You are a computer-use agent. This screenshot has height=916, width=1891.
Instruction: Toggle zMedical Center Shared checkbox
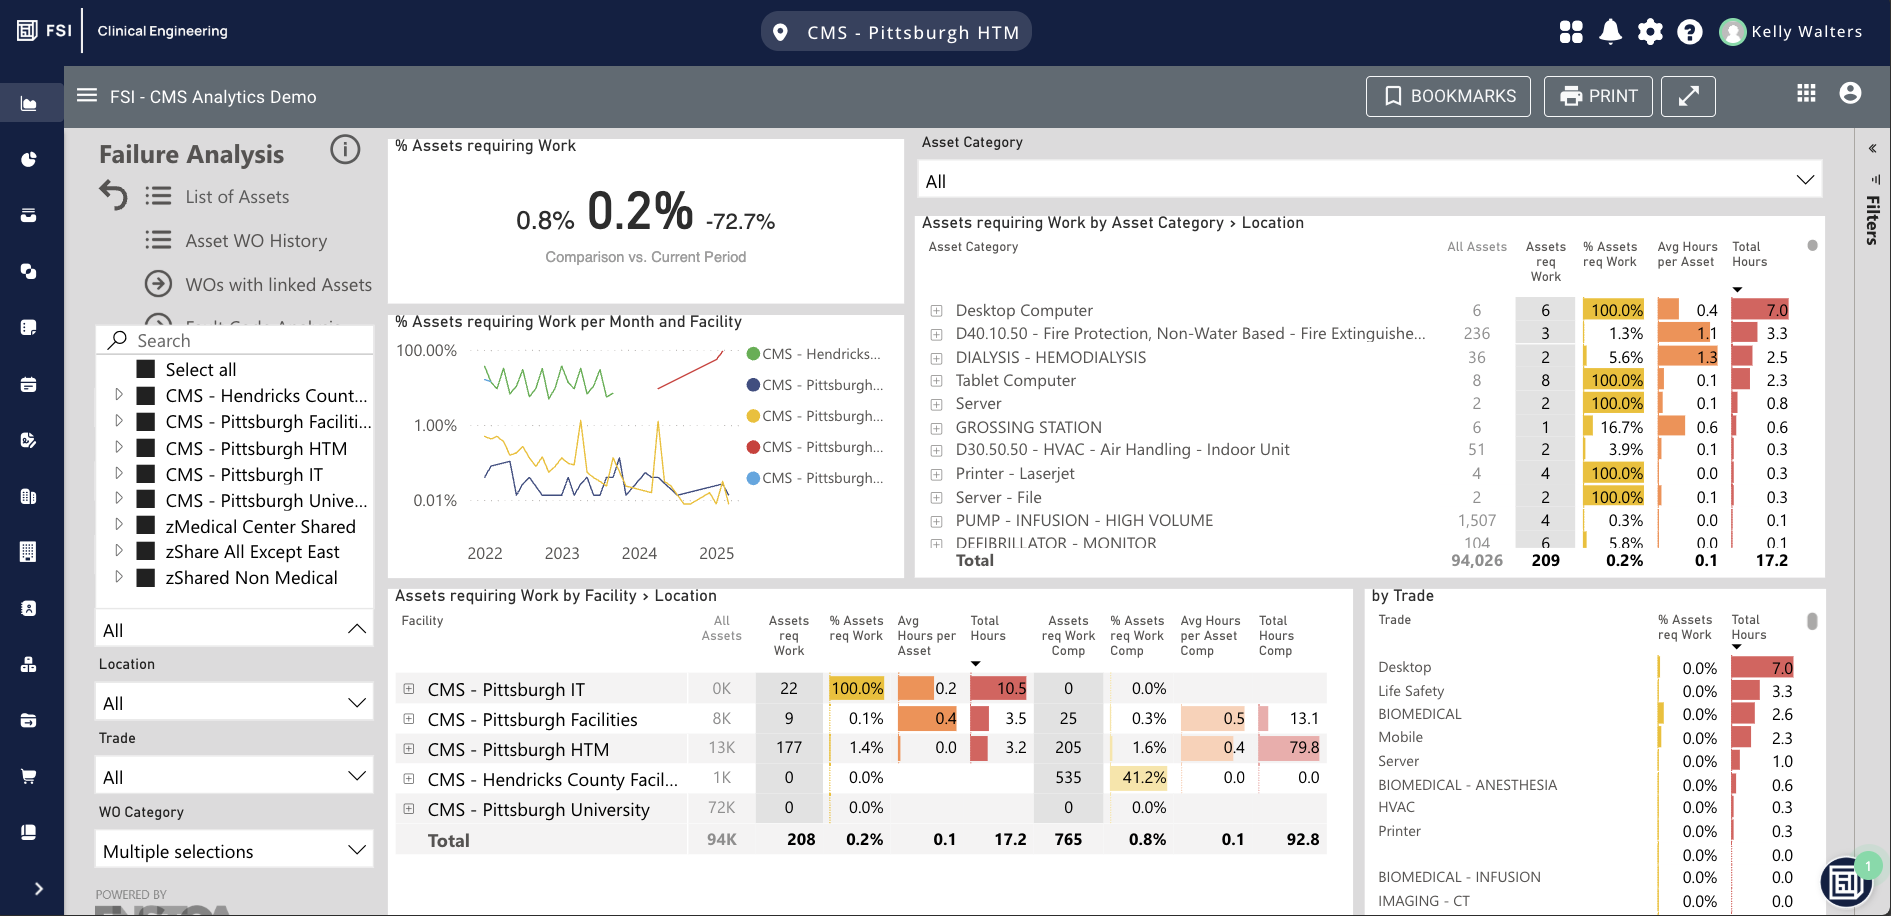pos(145,526)
